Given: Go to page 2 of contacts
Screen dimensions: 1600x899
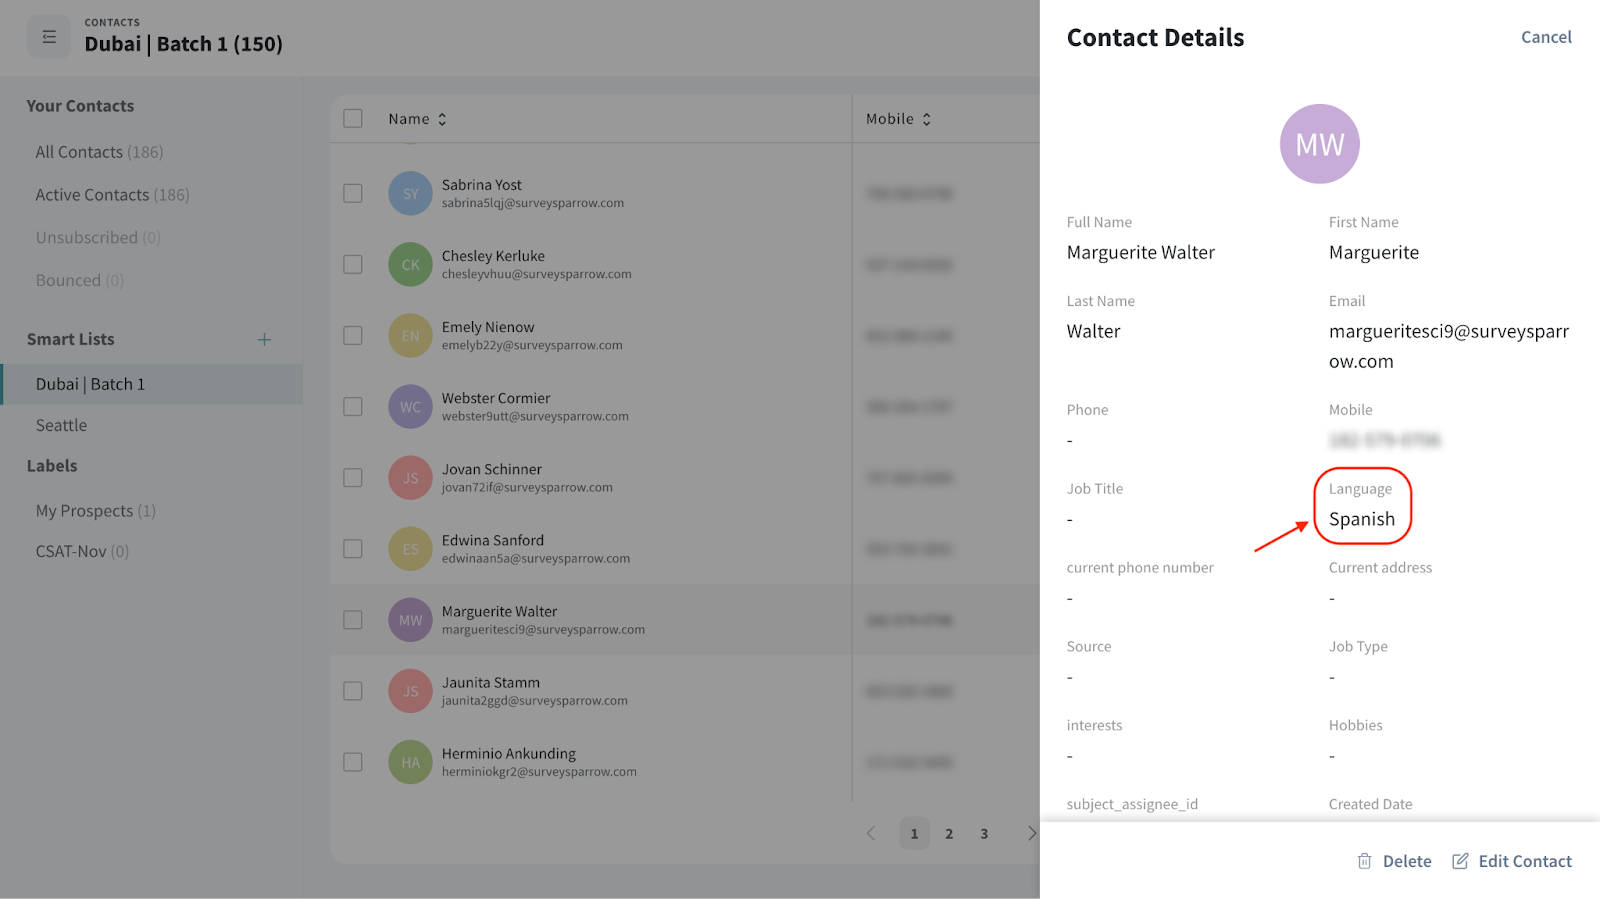Looking at the screenshot, I should (x=949, y=833).
